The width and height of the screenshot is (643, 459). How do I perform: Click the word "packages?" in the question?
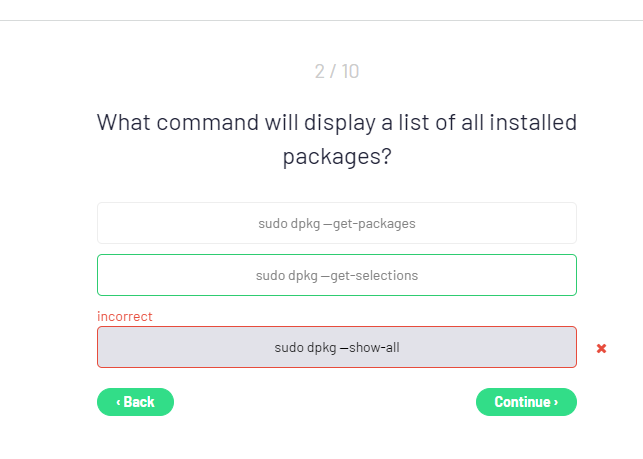pos(336,157)
